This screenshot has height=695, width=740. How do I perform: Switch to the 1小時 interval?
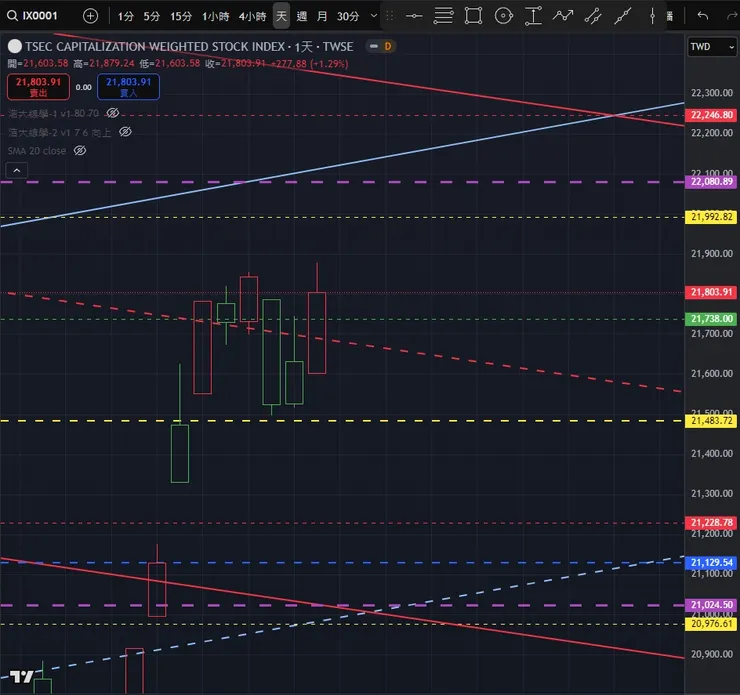coord(216,17)
